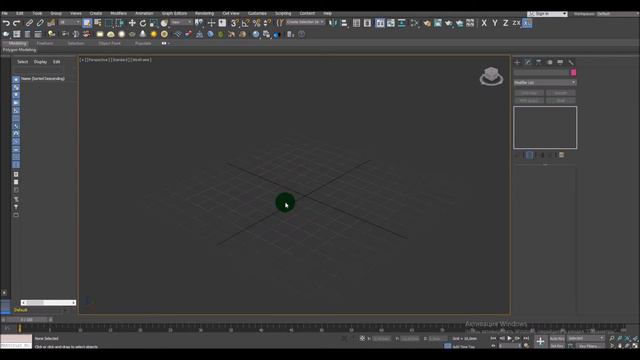Activate the Select and Place tool

[x=164, y=23]
